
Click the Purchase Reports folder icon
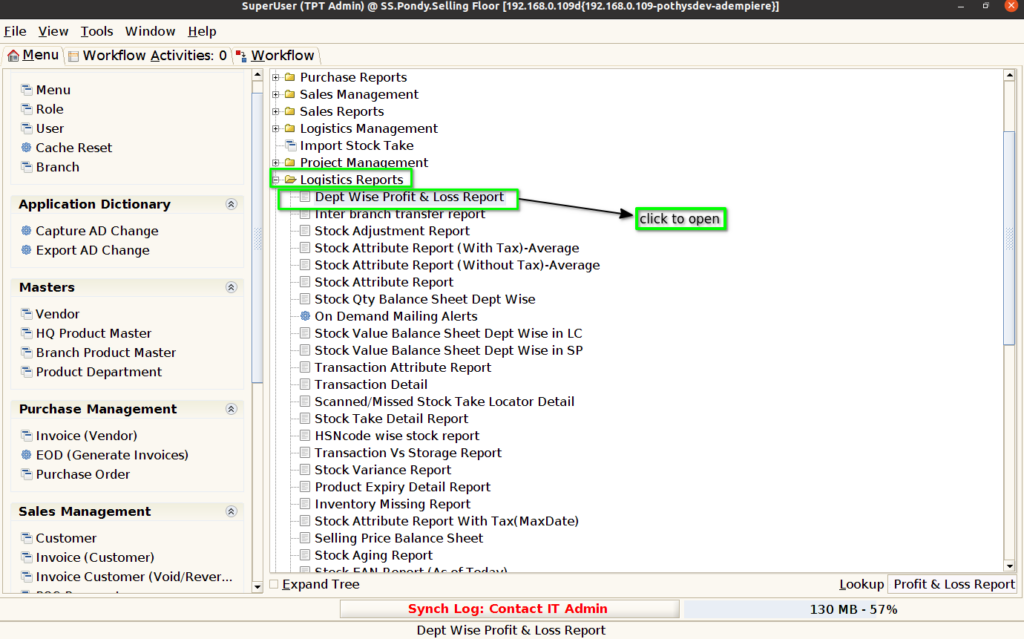tap(290, 77)
